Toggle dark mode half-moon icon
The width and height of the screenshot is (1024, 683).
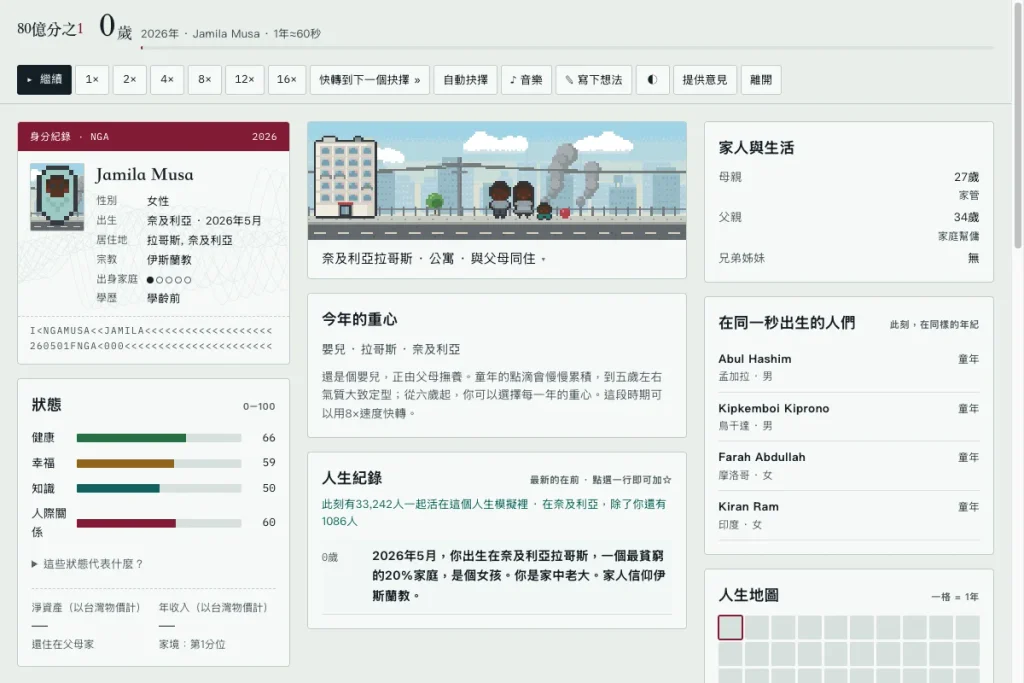(x=652, y=80)
